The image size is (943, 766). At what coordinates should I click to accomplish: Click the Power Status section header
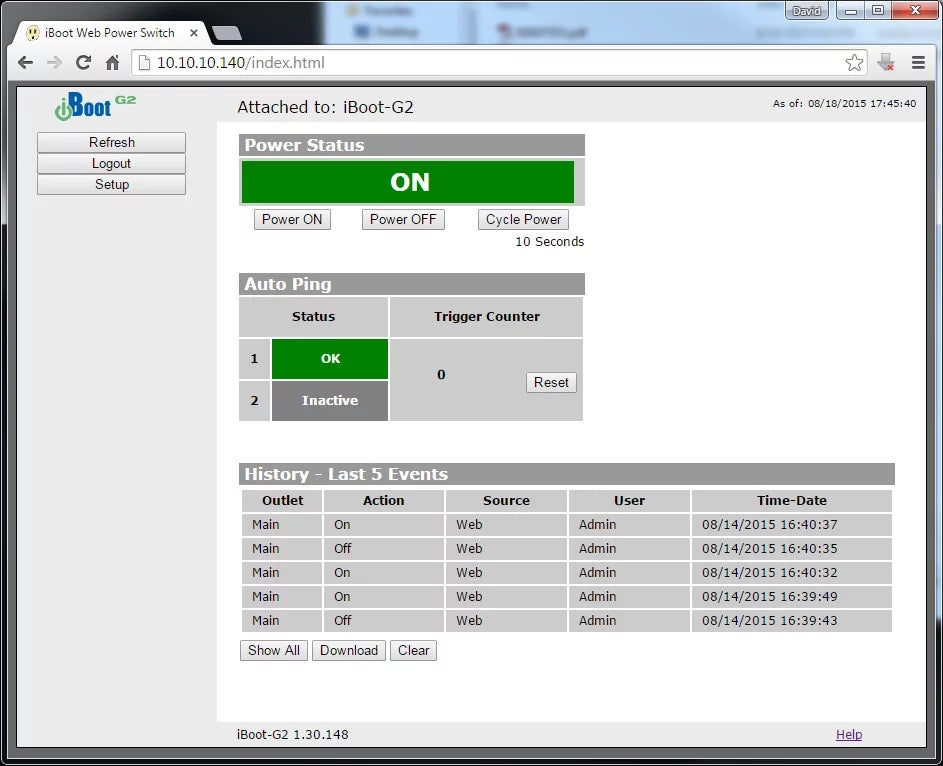pos(412,145)
